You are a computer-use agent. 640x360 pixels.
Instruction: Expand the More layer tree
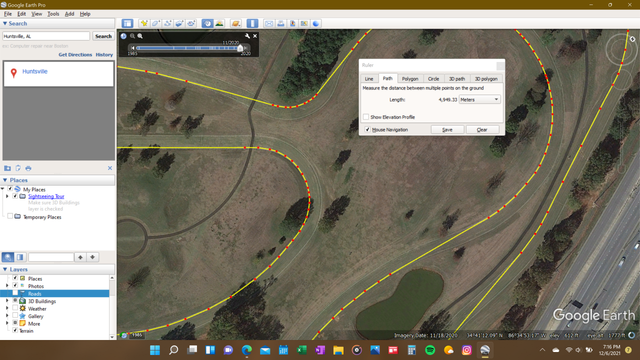pos(7,323)
